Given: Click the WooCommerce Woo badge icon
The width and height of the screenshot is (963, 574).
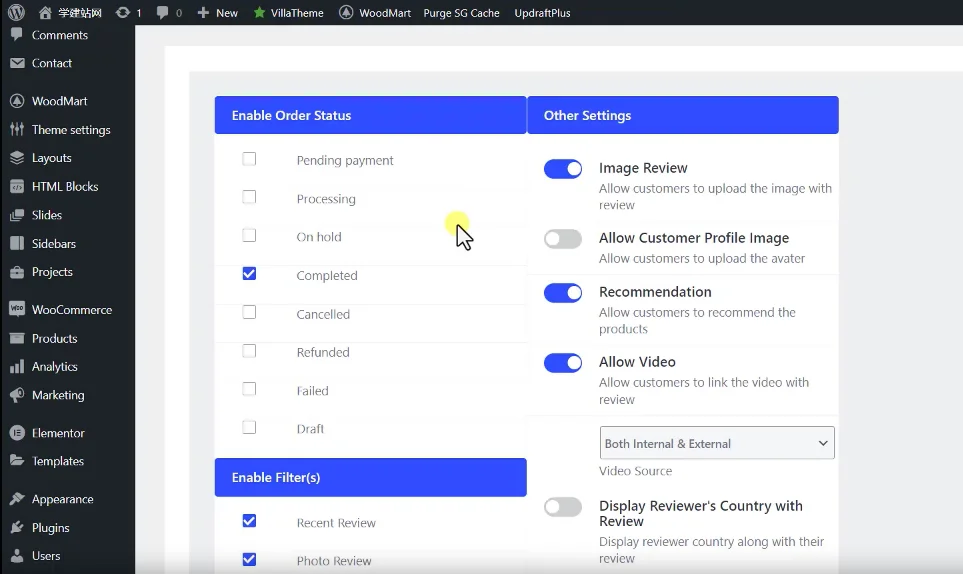Looking at the screenshot, I should (x=17, y=309).
